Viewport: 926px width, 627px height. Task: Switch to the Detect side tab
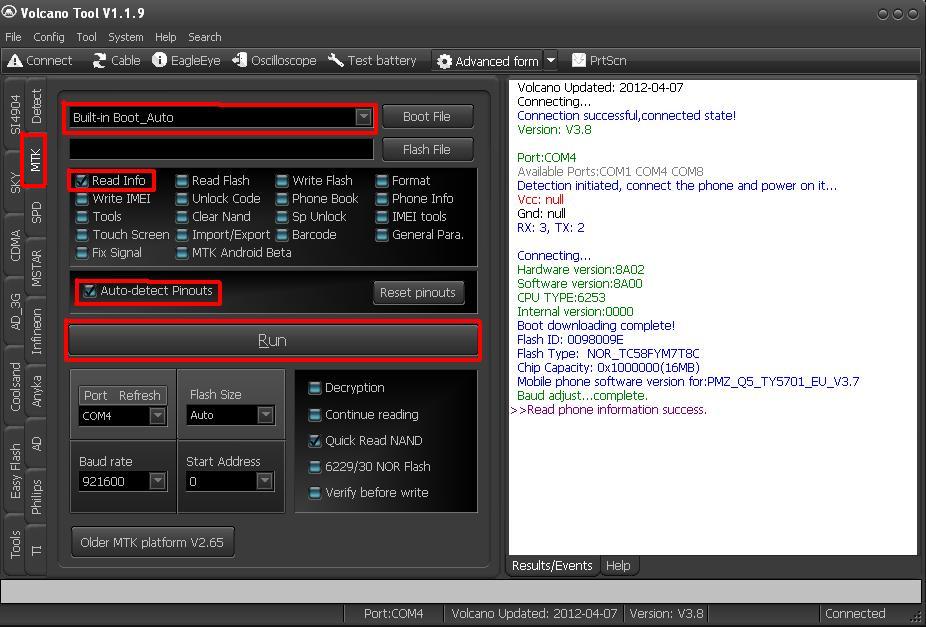point(36,106)
